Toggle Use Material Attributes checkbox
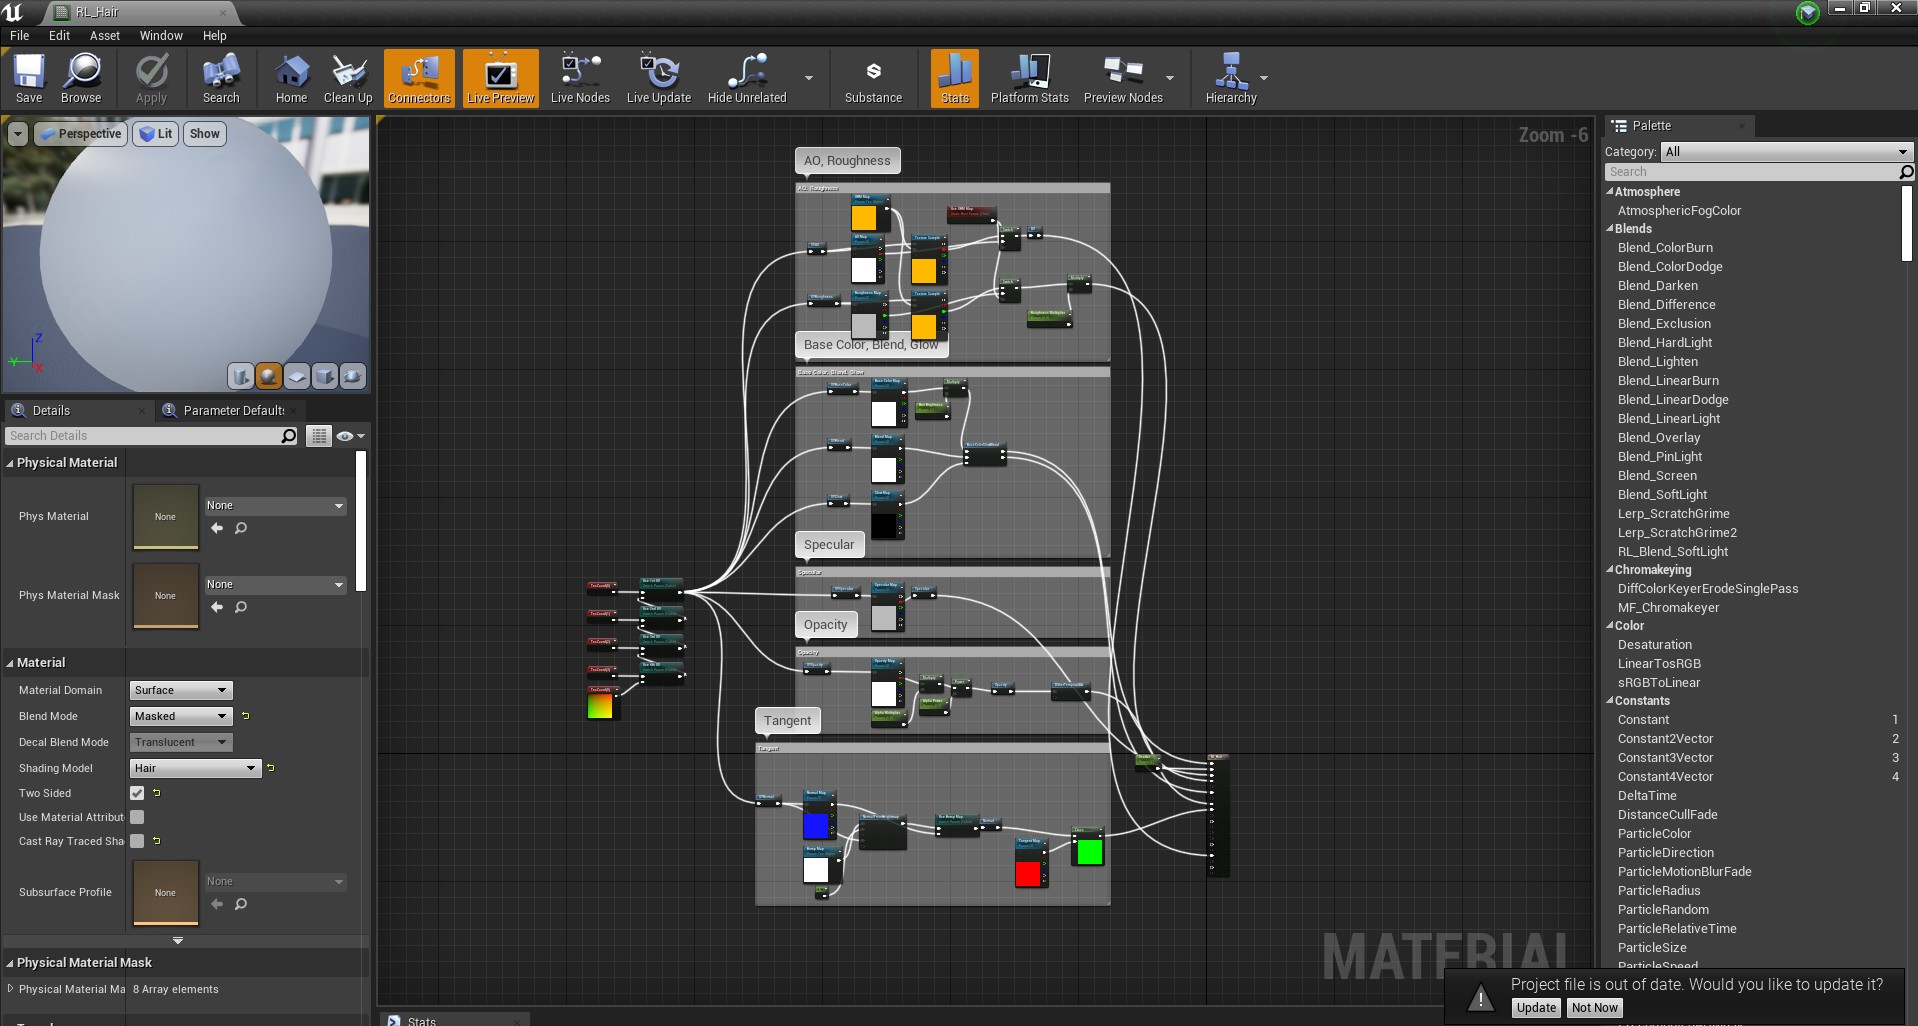Viewport: 1918px width, 1026px height. click(x=137, y=817)
